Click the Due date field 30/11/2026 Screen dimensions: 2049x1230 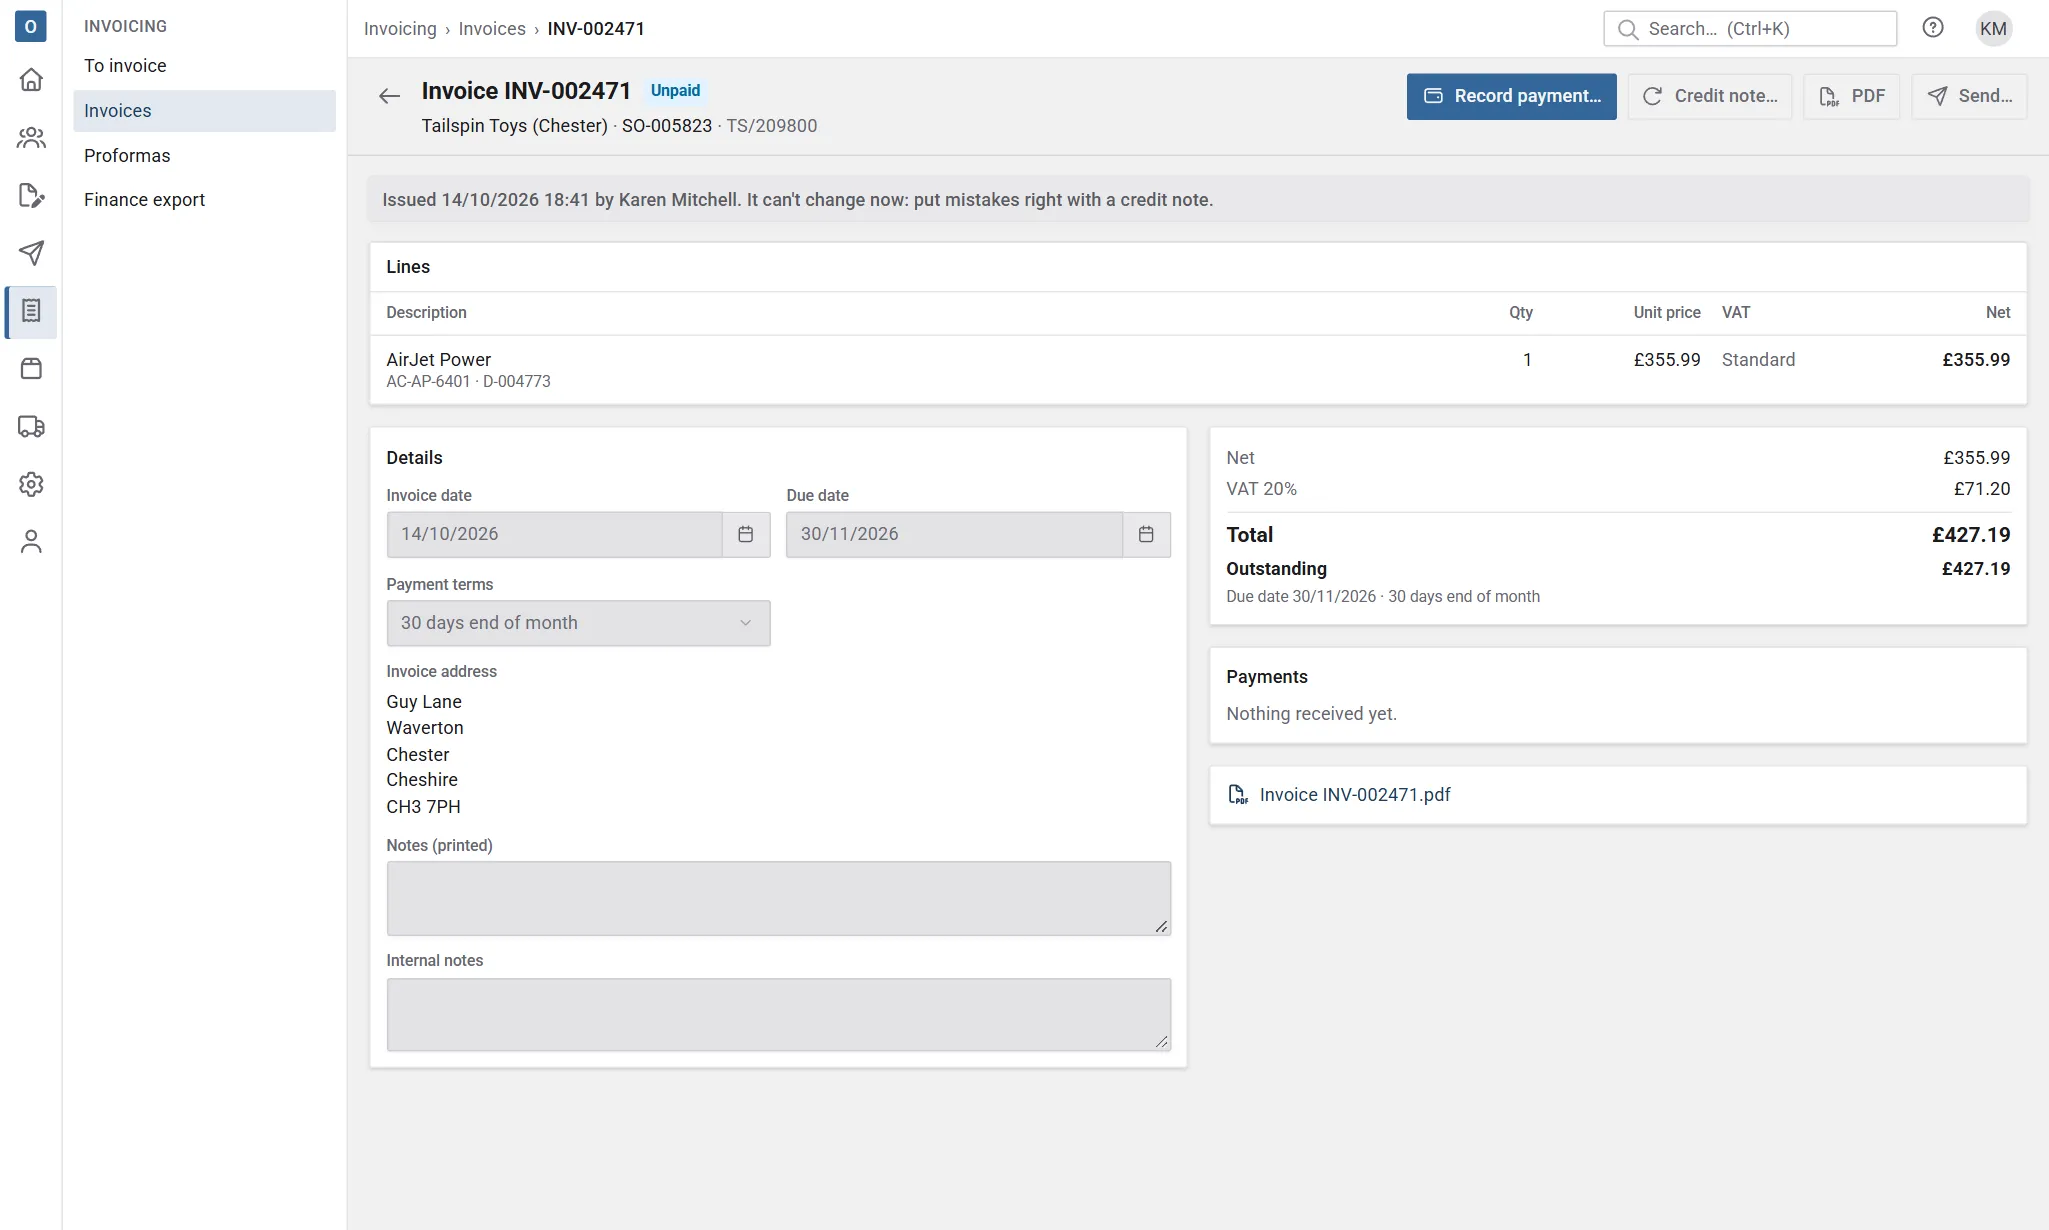coord(955,534)
